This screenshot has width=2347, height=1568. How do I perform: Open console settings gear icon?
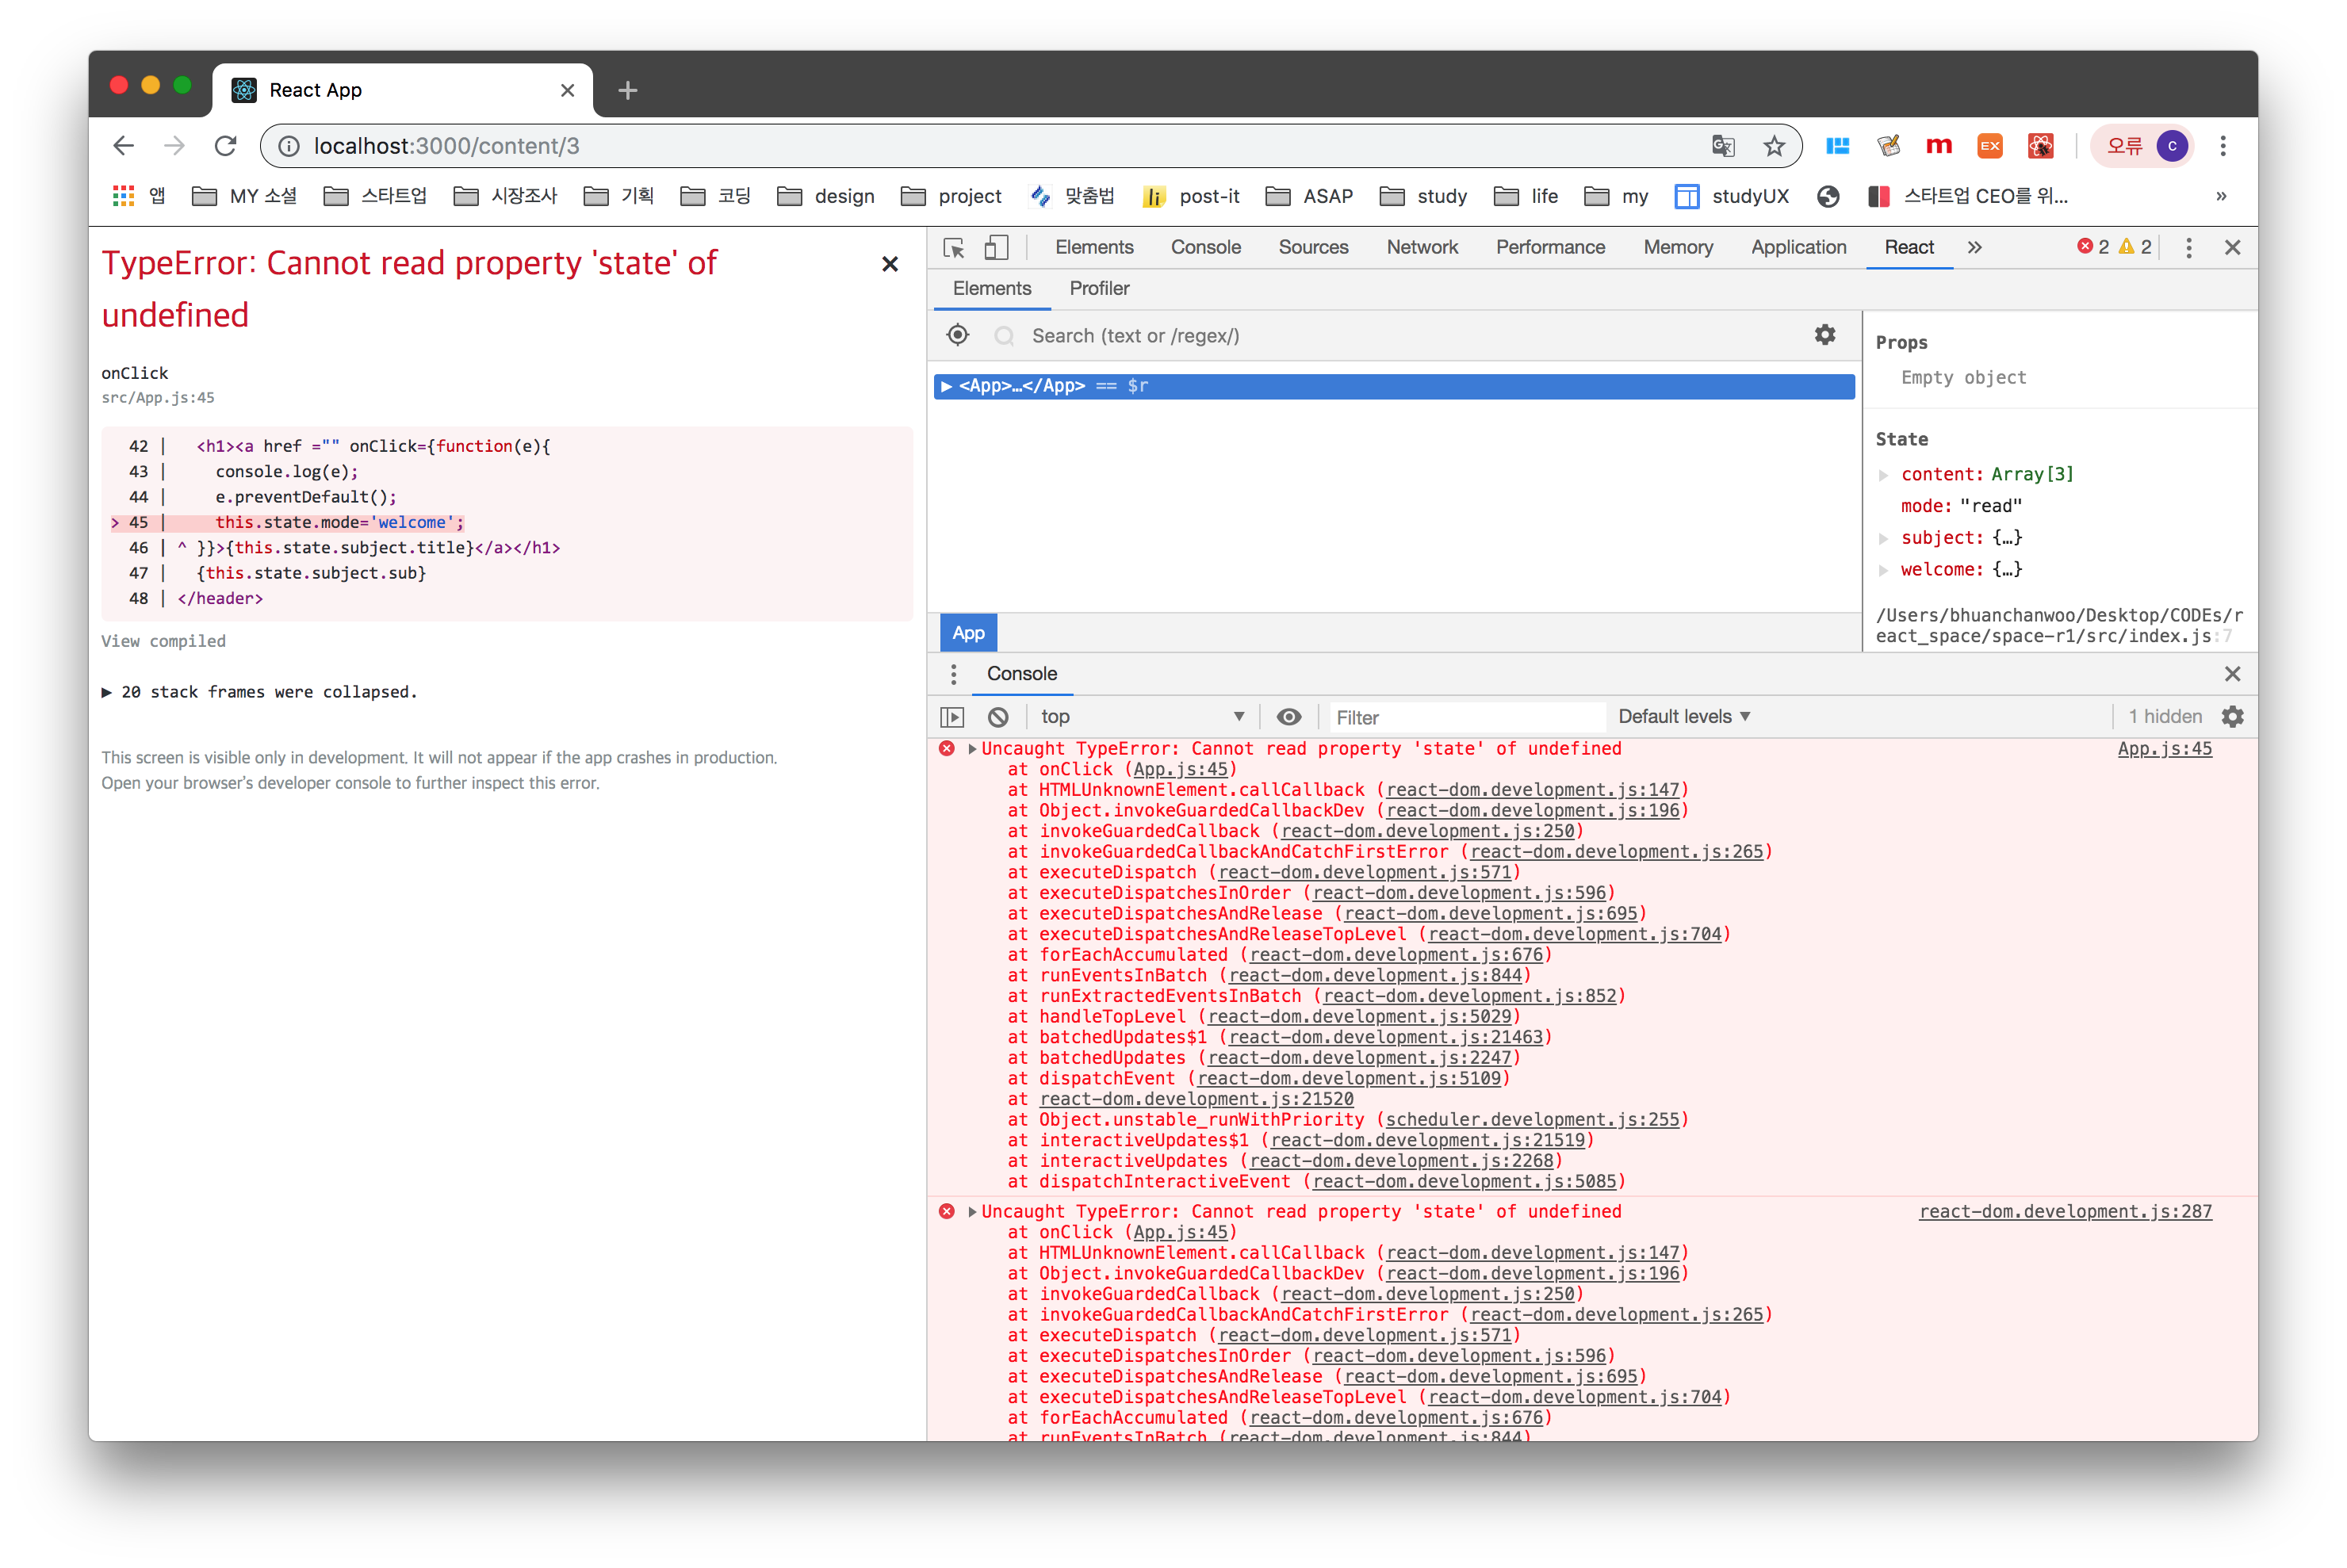2232,717
